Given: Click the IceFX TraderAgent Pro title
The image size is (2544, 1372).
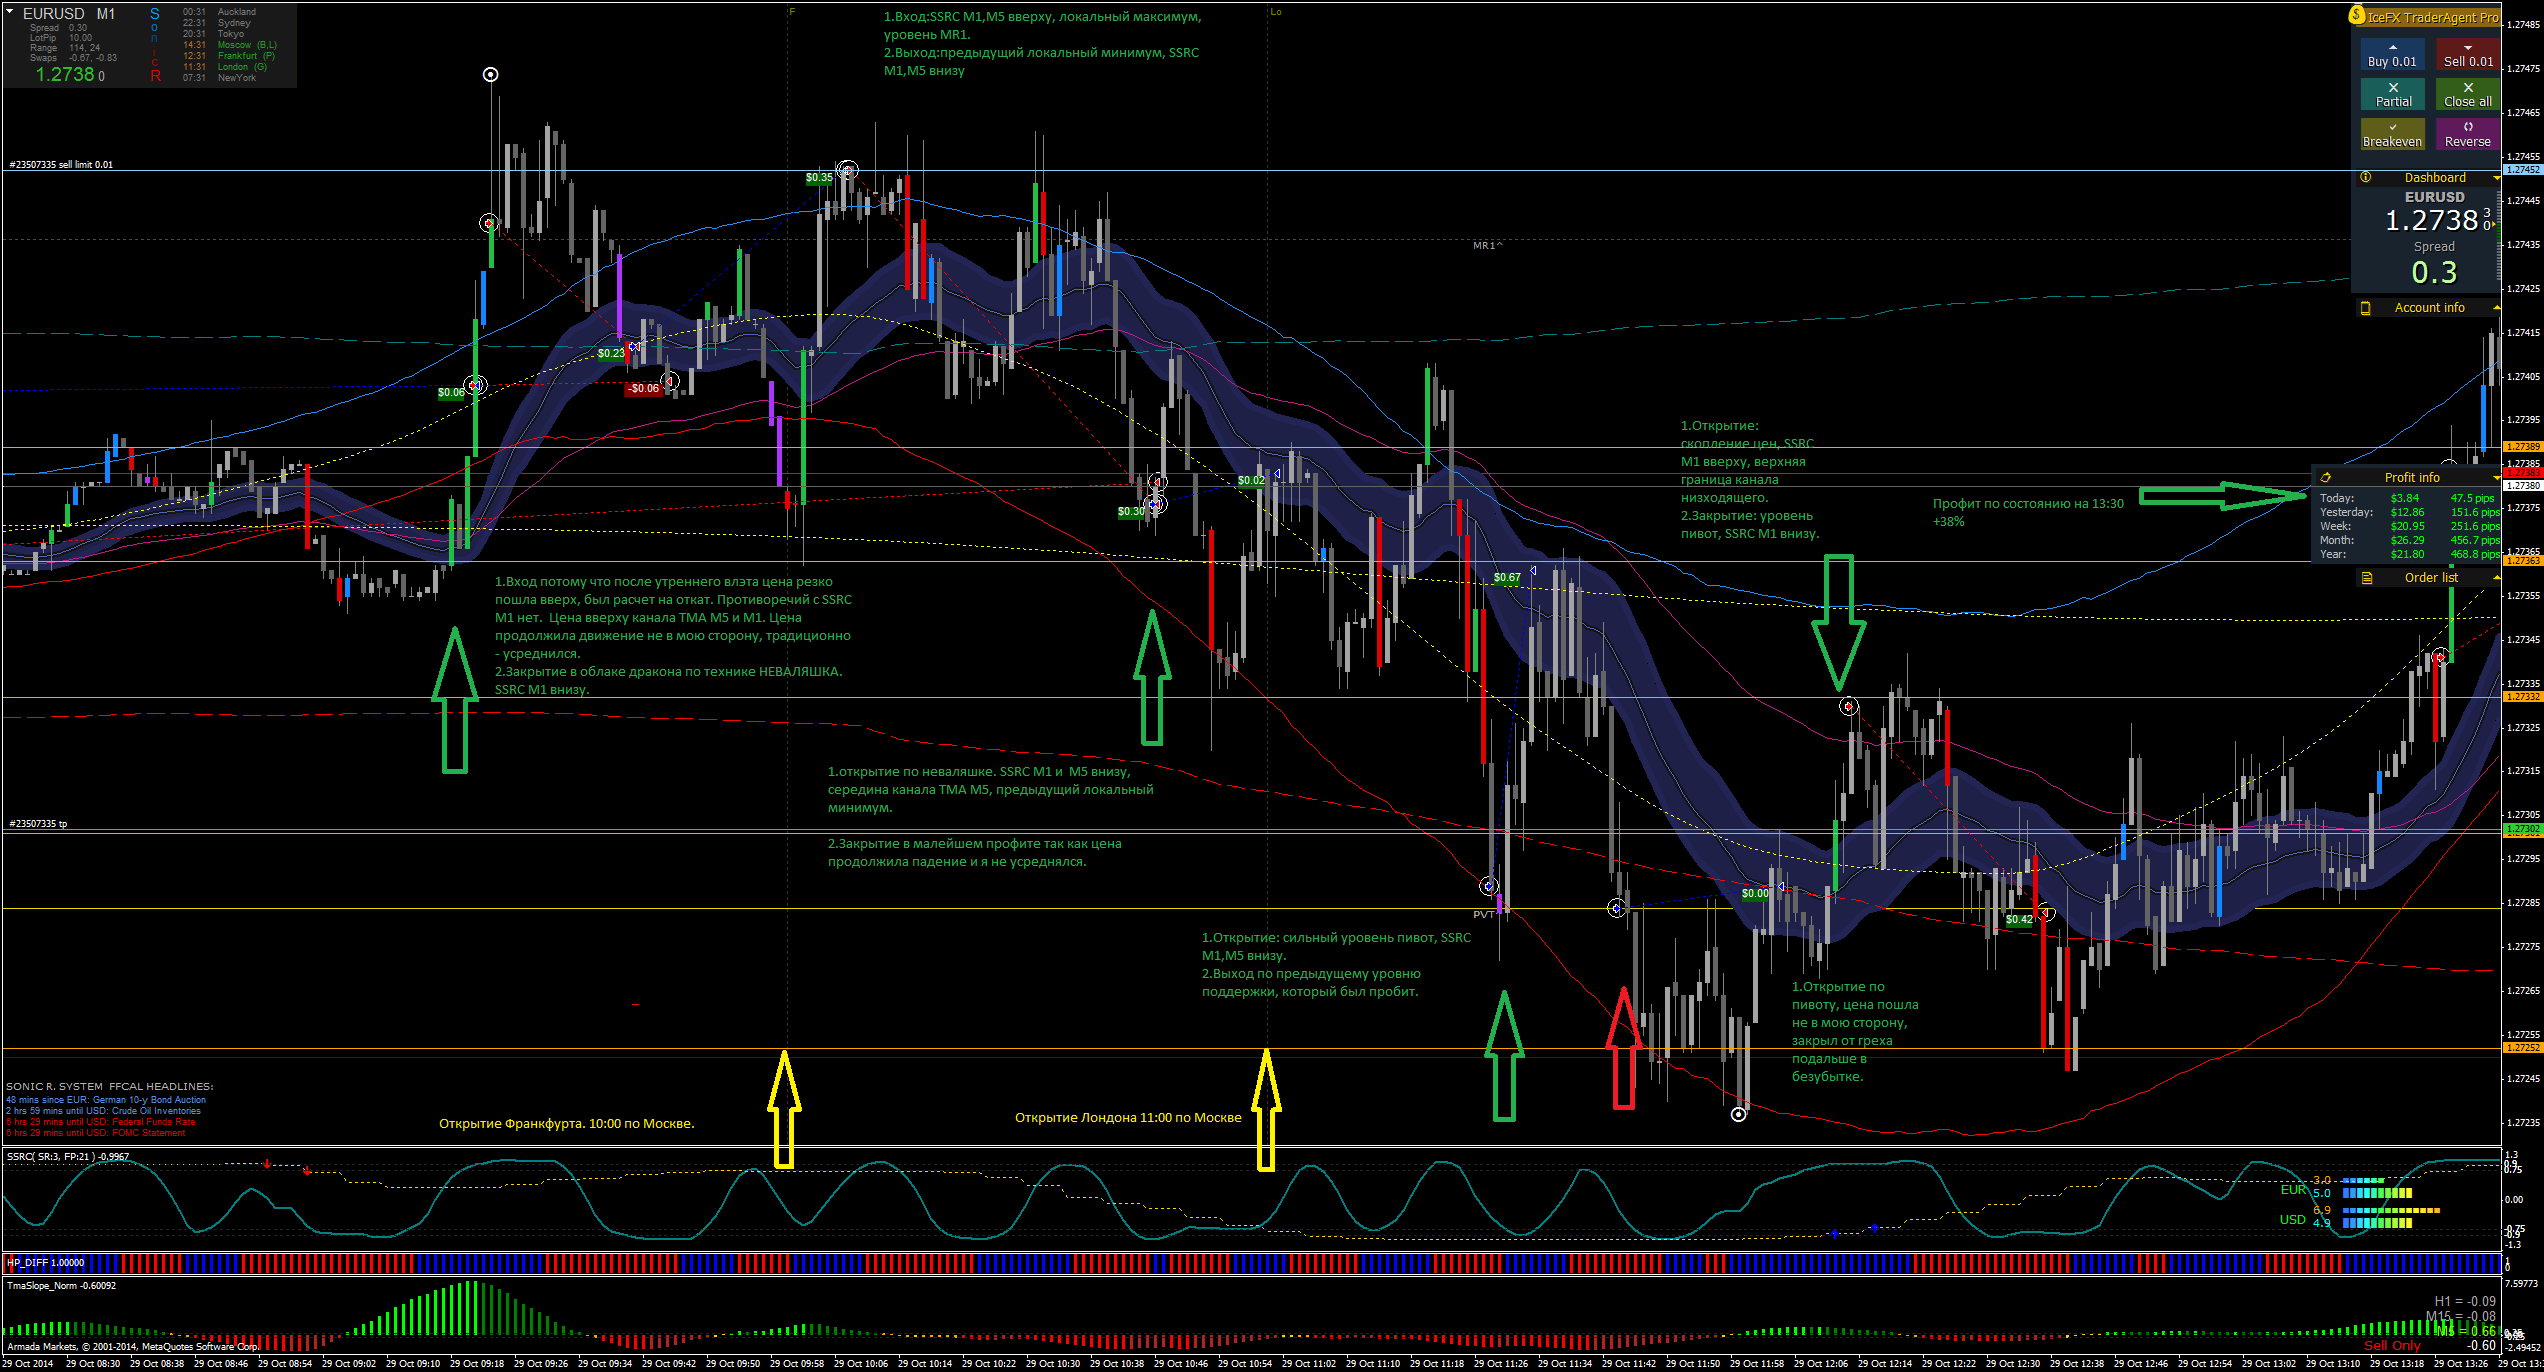Looking at the screenshot, I should [2432, 17].
